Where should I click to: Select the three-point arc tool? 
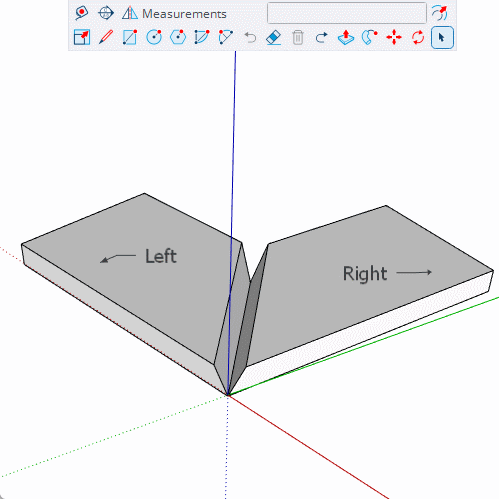(226, 37)
